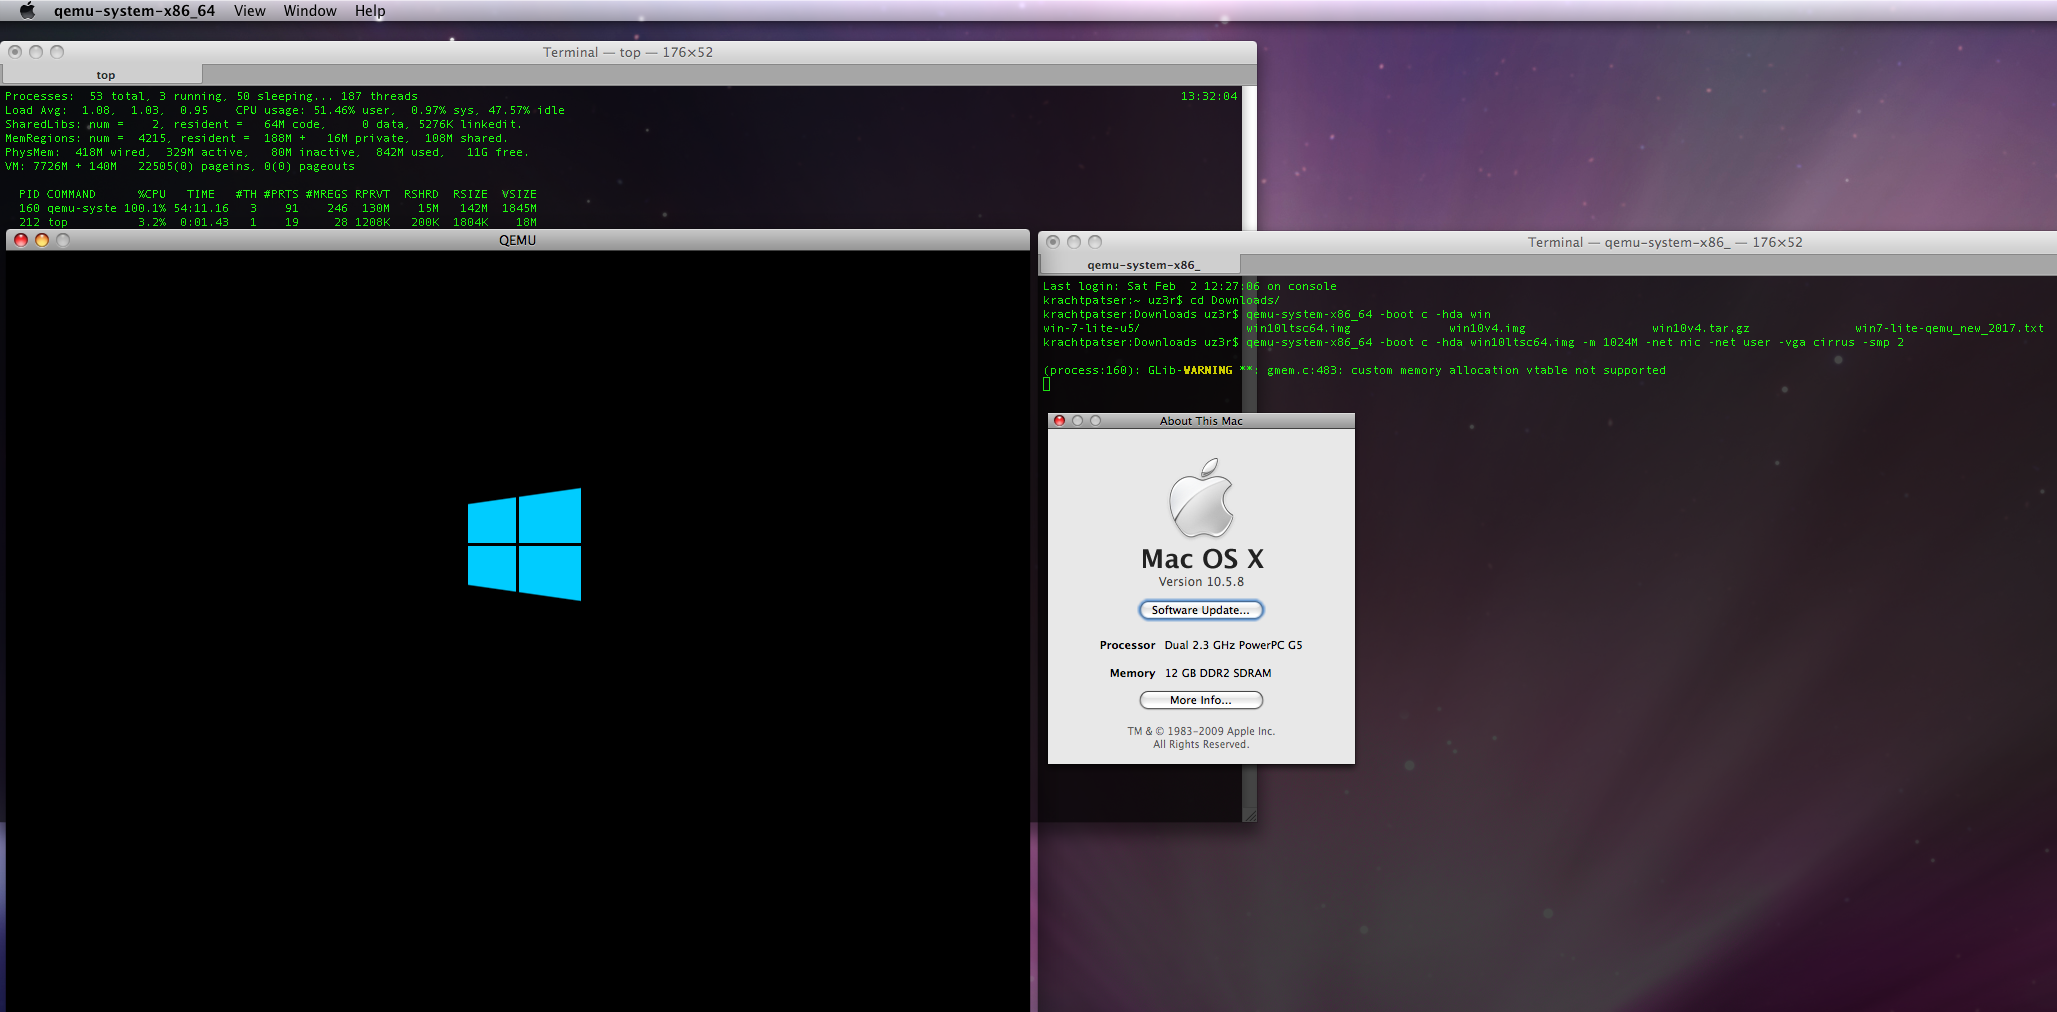The width and height of the screenshot is (2057, 1012).
Task: Click the '212 top' process row
Action: 277,222
